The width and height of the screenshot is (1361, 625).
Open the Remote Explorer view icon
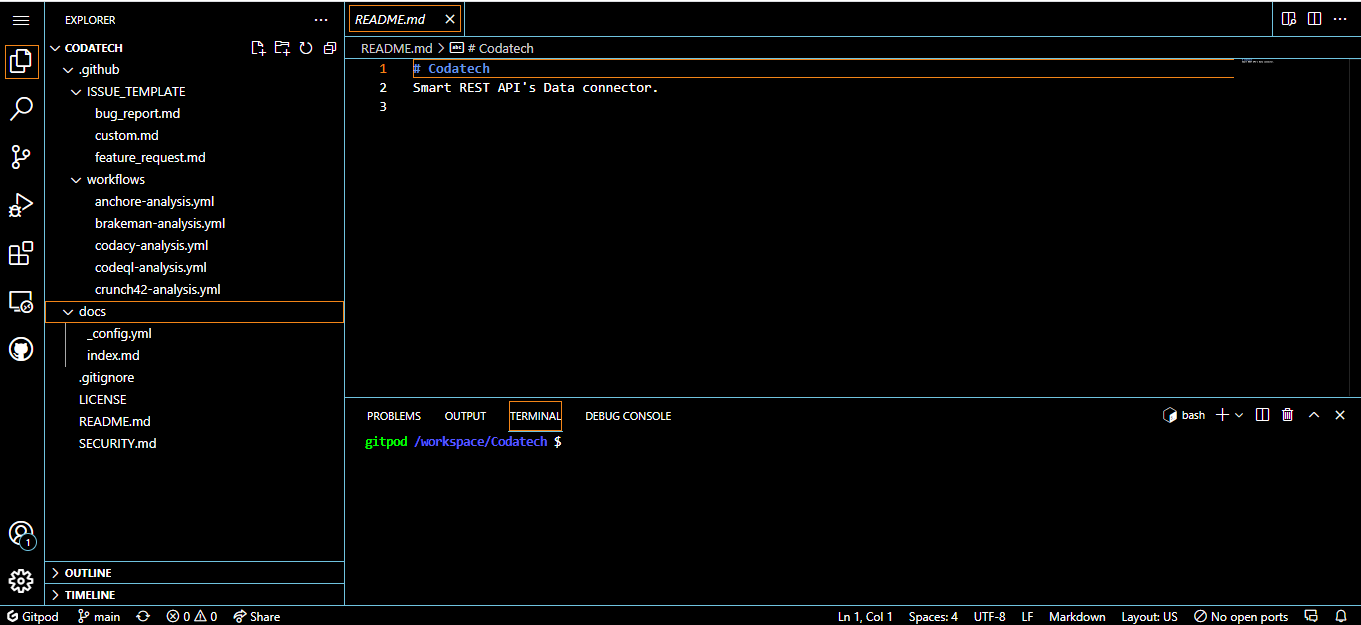tap(21, 301)
